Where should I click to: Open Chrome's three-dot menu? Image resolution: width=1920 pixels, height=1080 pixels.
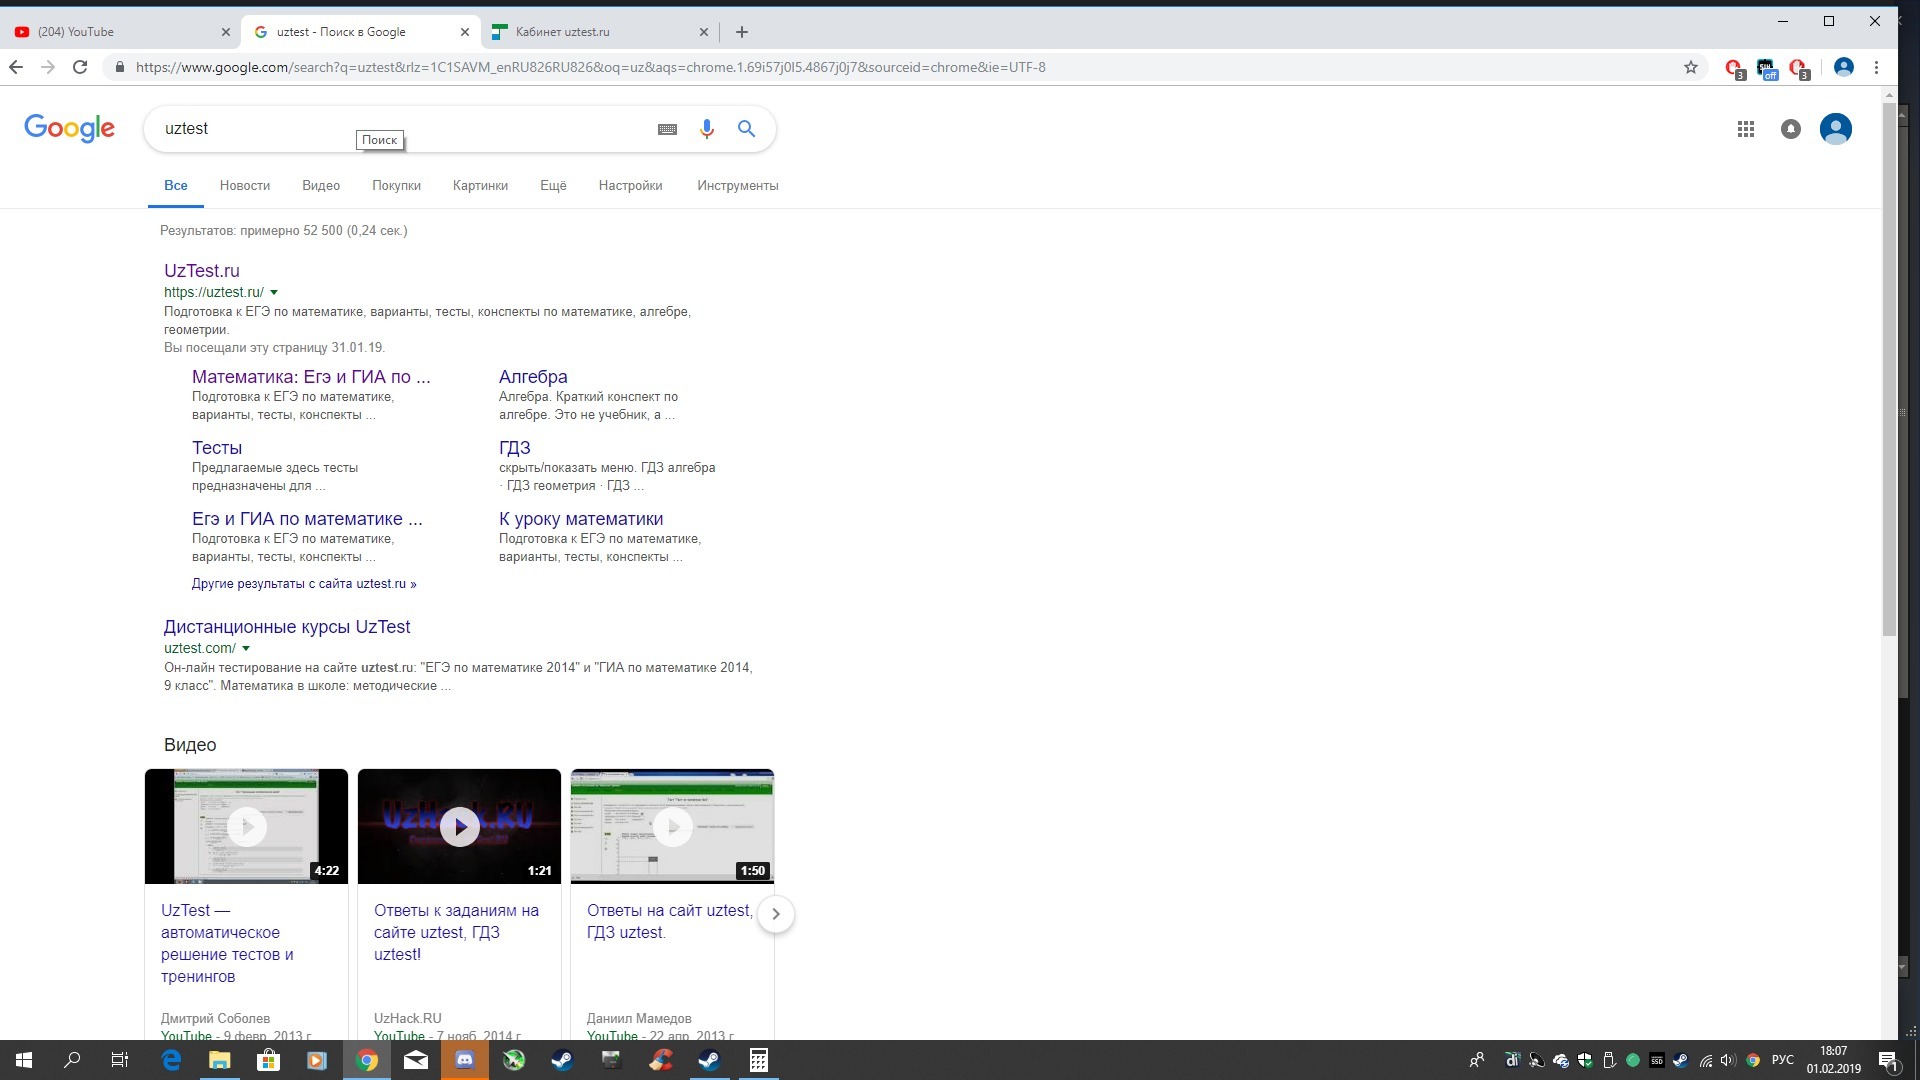[x=1876, y=67]
